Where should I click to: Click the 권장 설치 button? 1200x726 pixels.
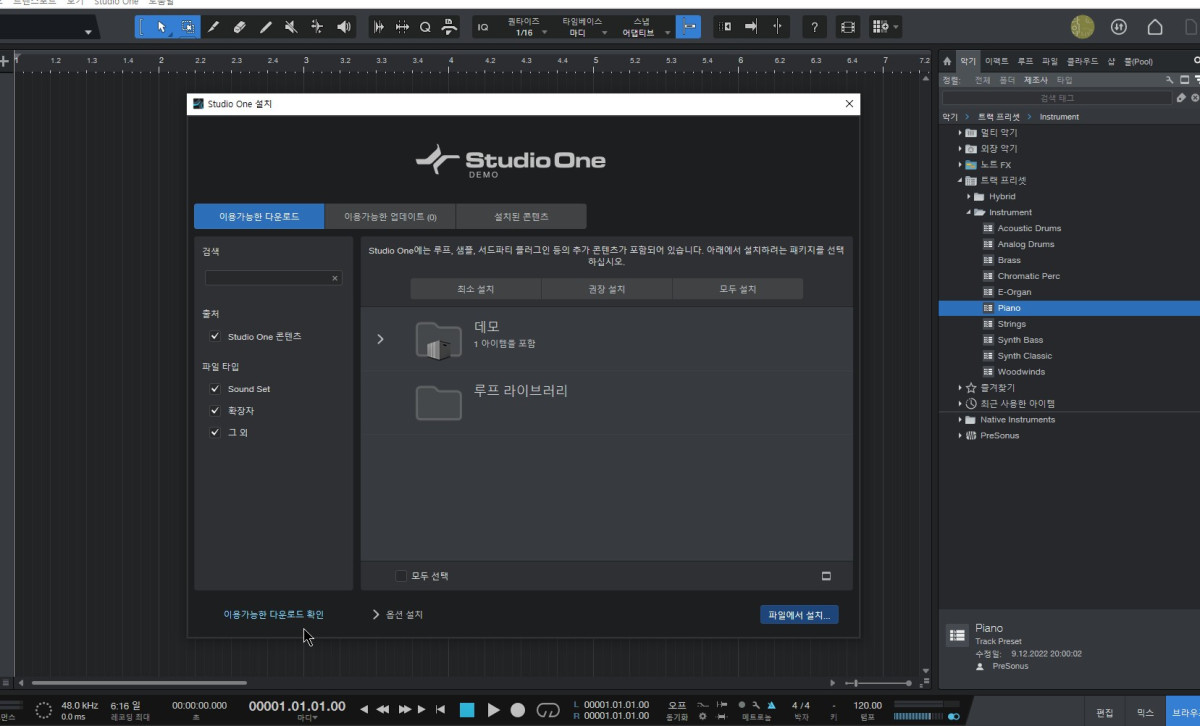(x=607, y=289)
